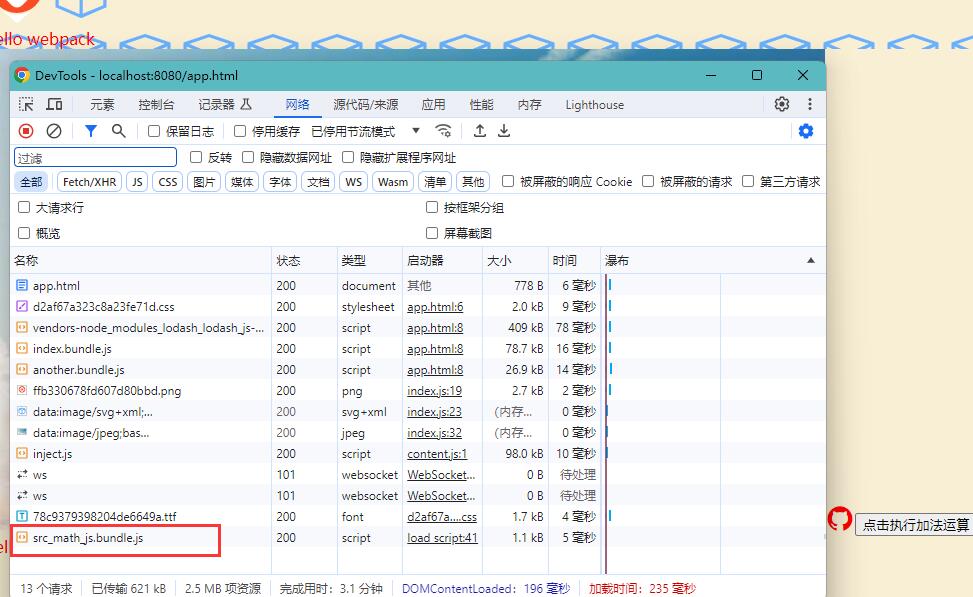Screen dimensions: 973x597
Task: Toggle the 隐藏扩展程序网址 checkbox
Action: [x=348, y=157]
